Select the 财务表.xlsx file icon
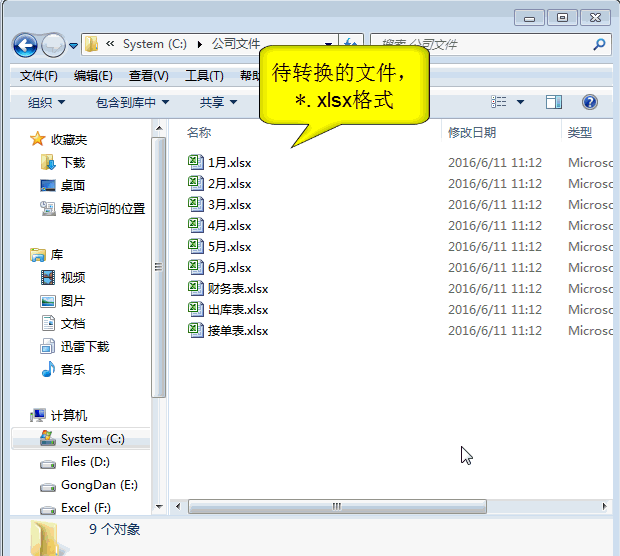620x556 pixels. (196, 288)
